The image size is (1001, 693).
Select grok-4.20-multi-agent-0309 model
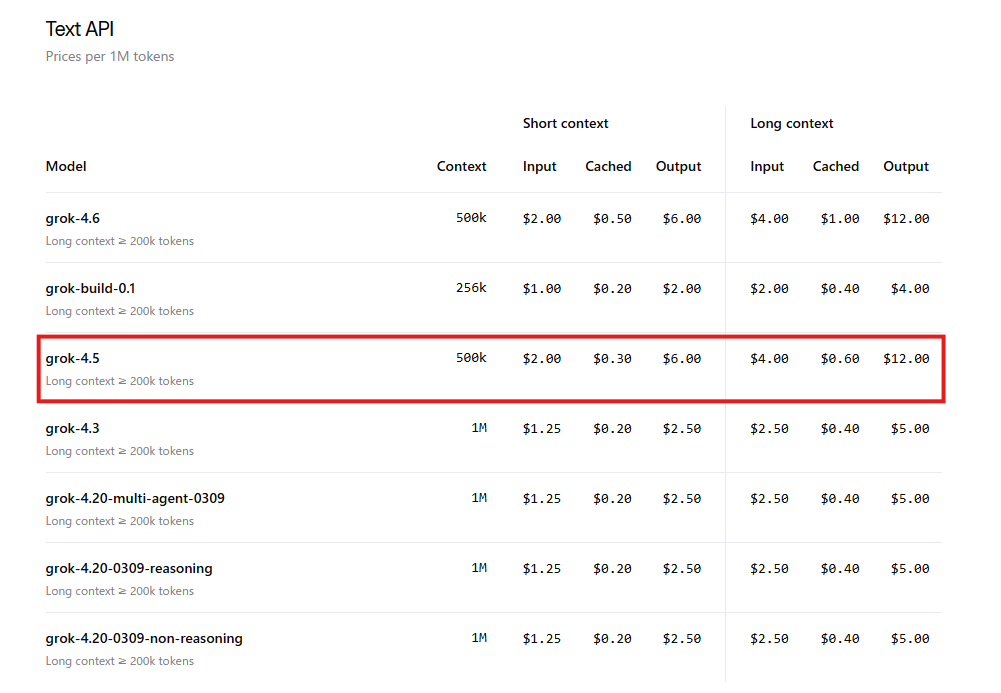tap(135, 498)
